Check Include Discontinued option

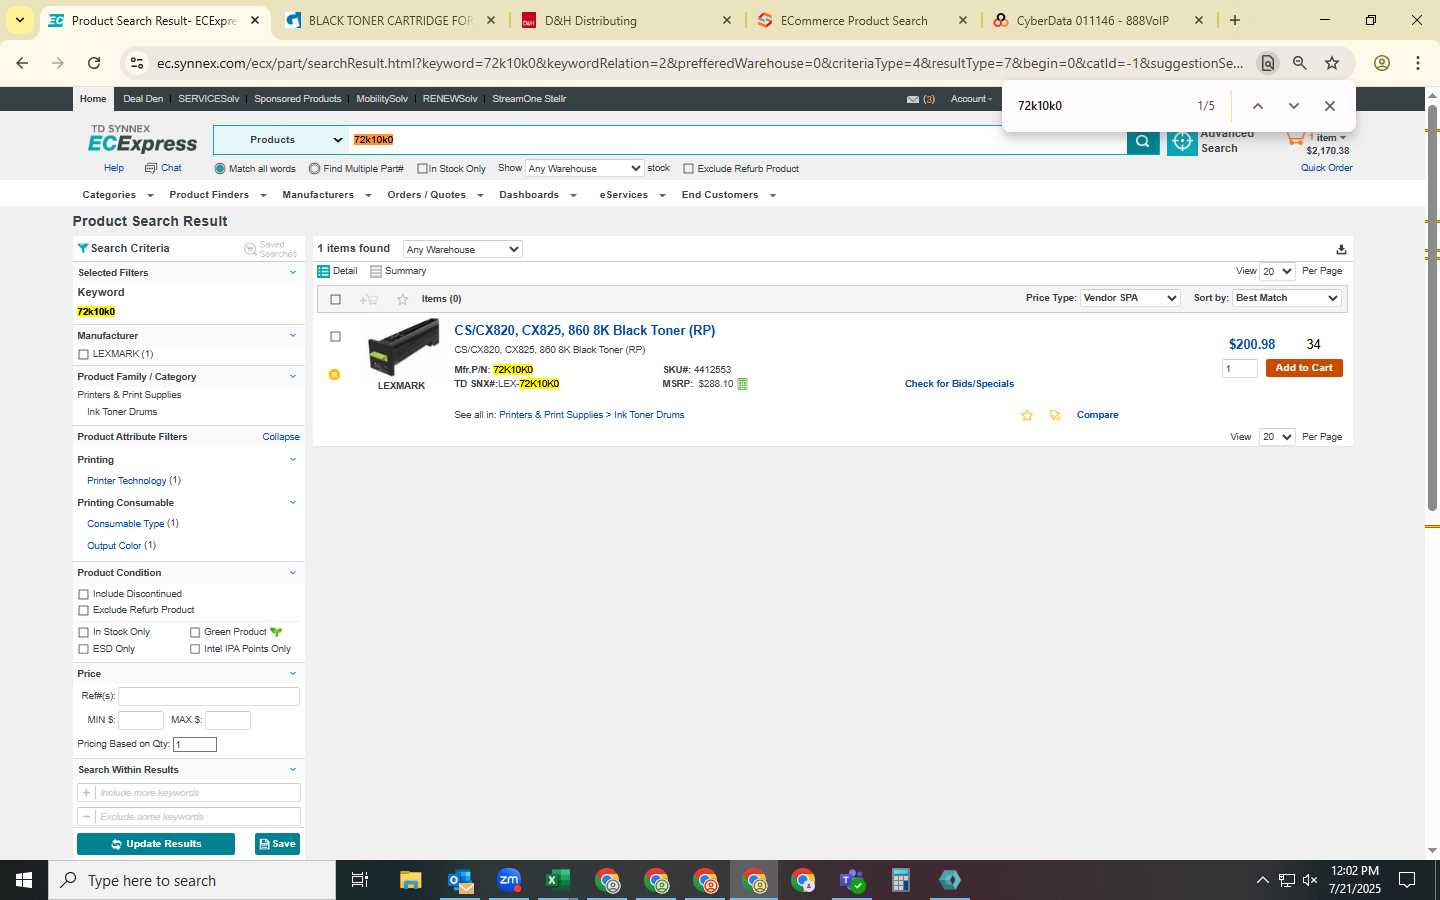pos(83,594)
